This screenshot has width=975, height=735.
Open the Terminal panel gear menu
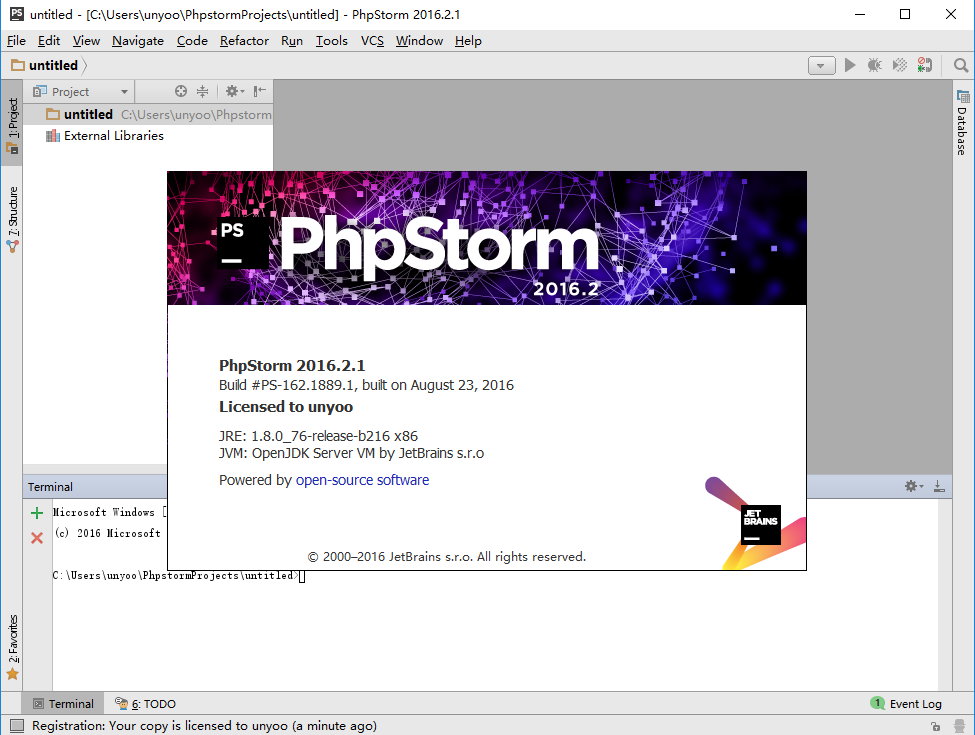(x=913, y=486)
